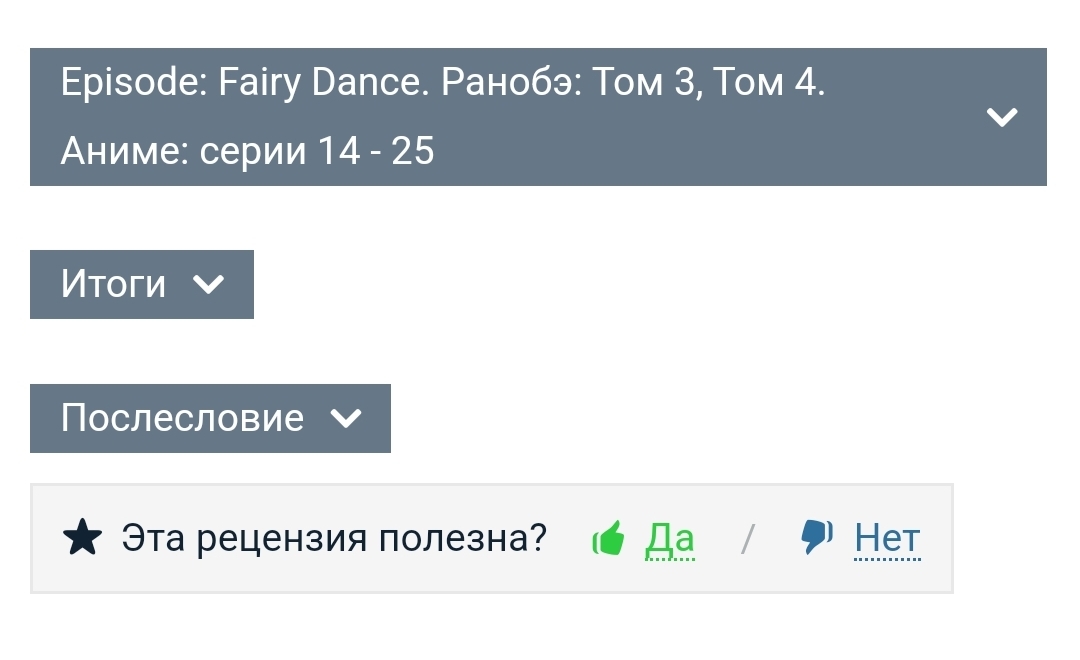Image resolution: width=1080 pixels, height=660 pixels.
Task: Click the 'Аниме:' word in the header
Action: [124, 151]
